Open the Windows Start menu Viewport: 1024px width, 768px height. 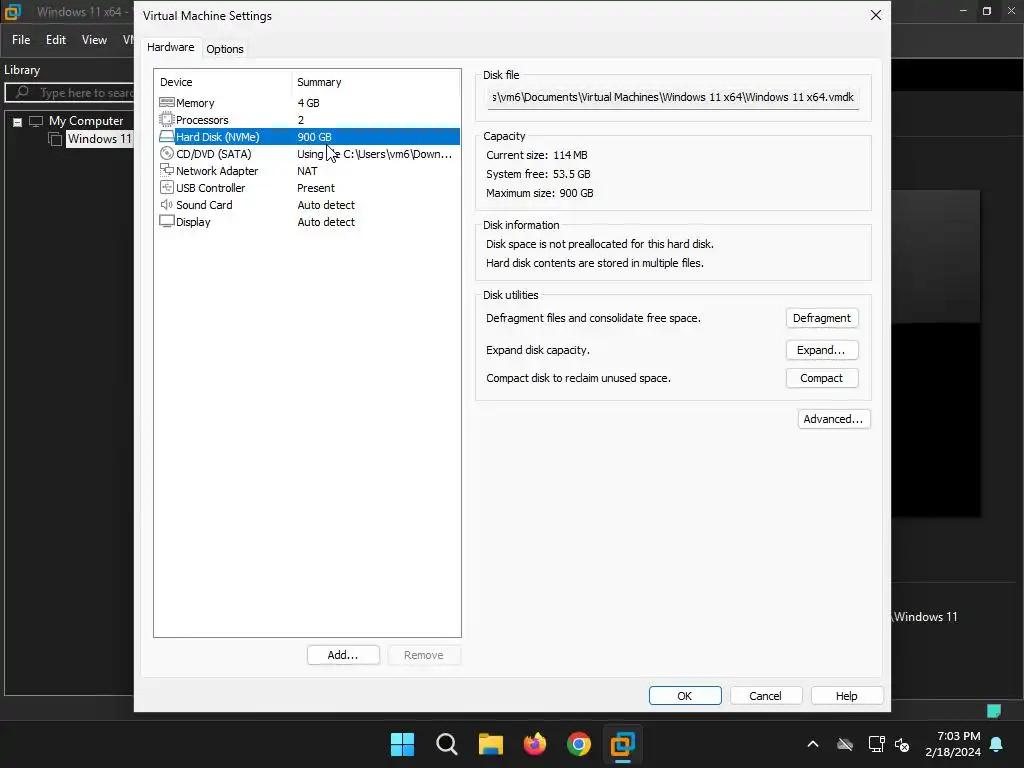(402, 744)
